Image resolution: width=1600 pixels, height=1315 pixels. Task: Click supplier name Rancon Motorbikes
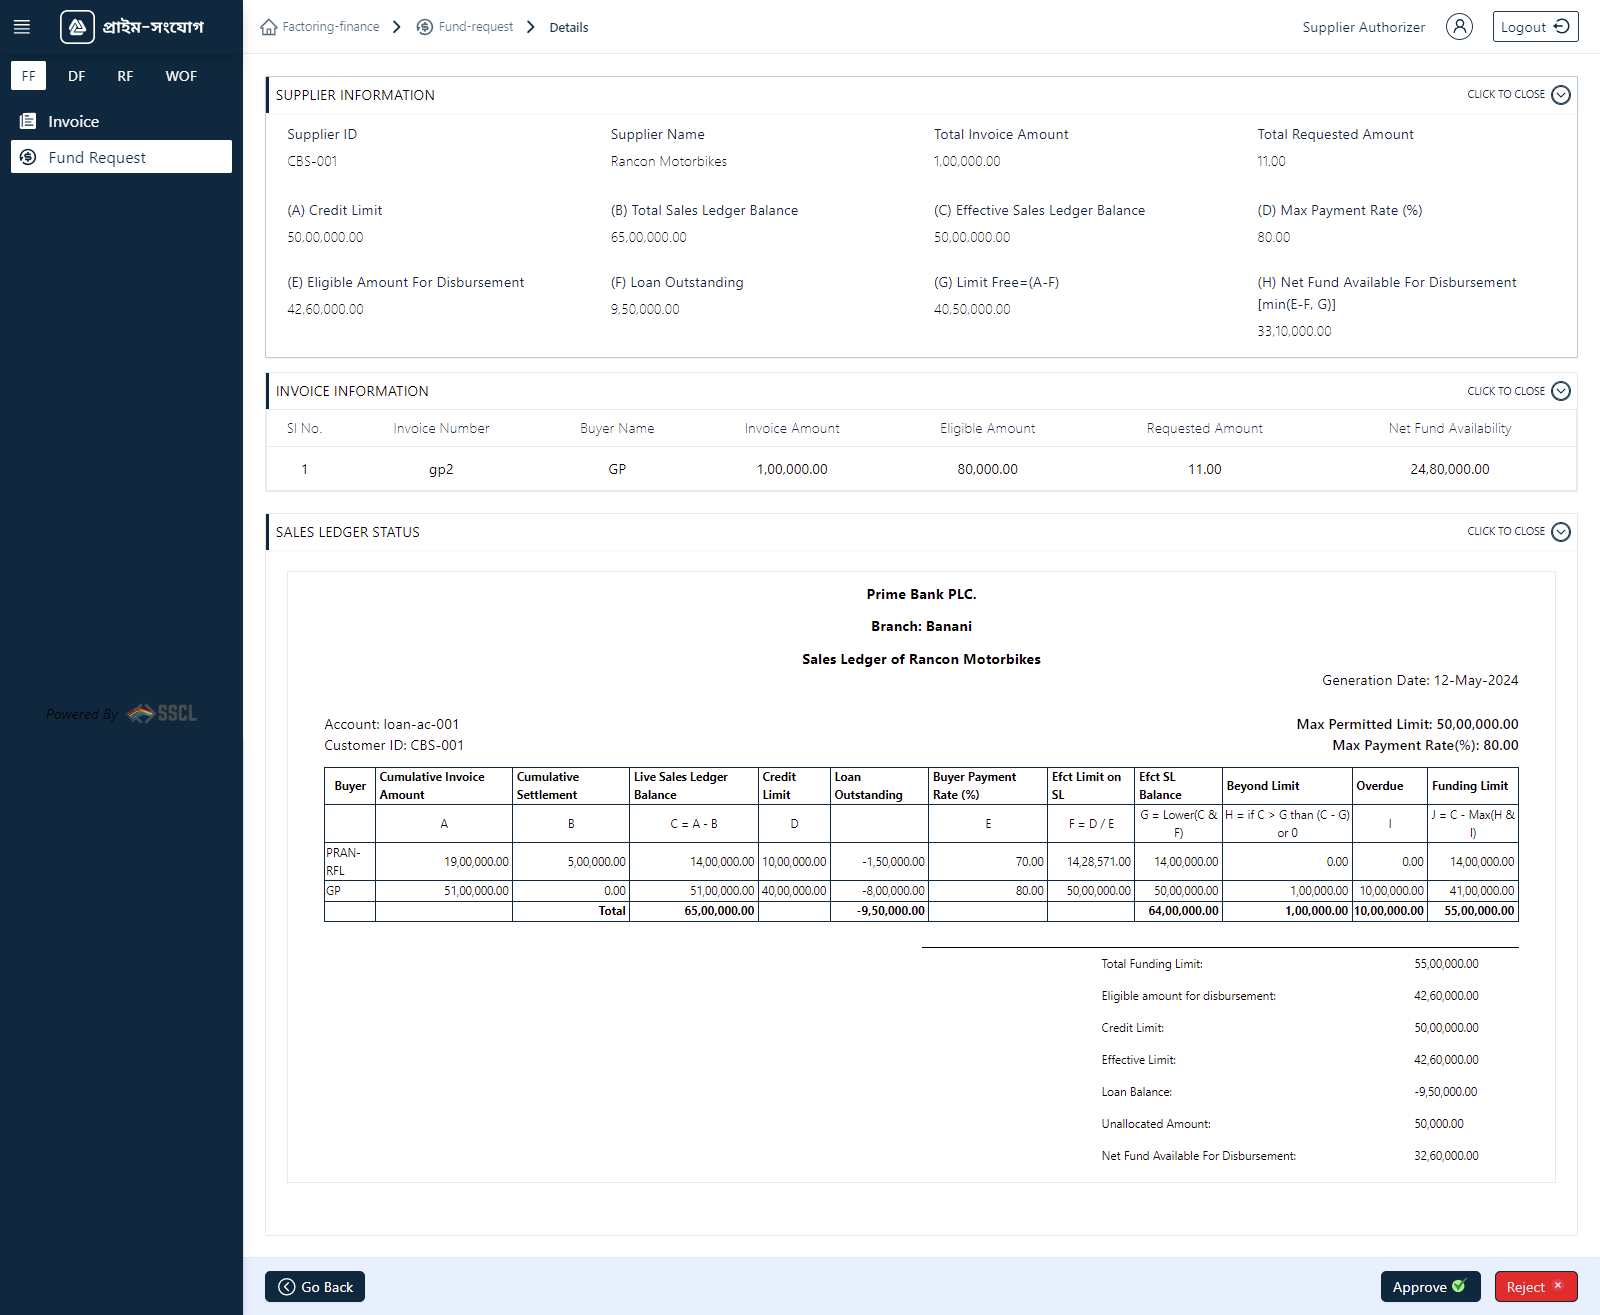coord(669,161)
